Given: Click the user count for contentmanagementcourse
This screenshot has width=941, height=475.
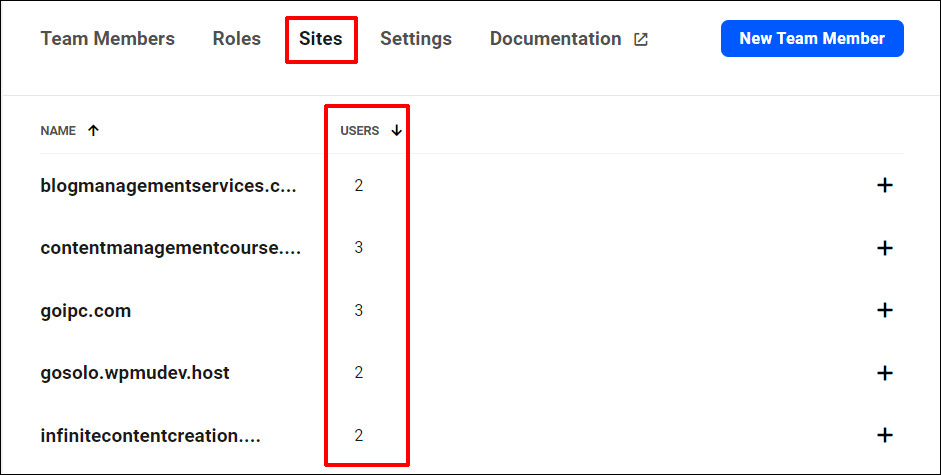Looking at the screenshot, I should (x=358, y=248).
